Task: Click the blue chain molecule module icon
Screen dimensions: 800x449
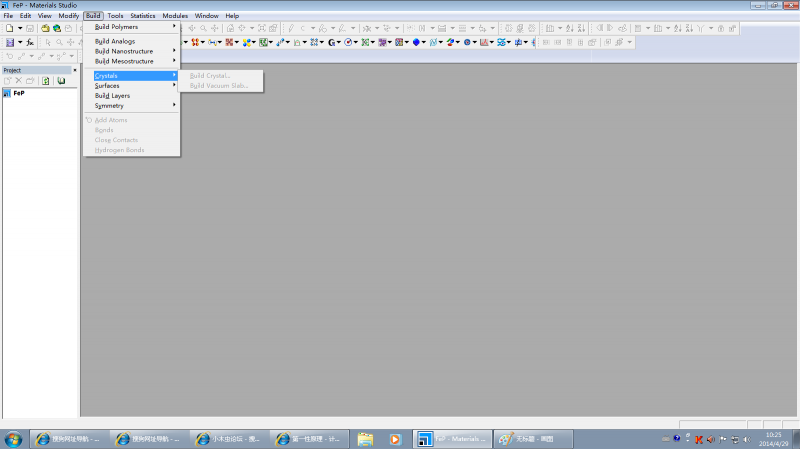Action: pos(212,42)
